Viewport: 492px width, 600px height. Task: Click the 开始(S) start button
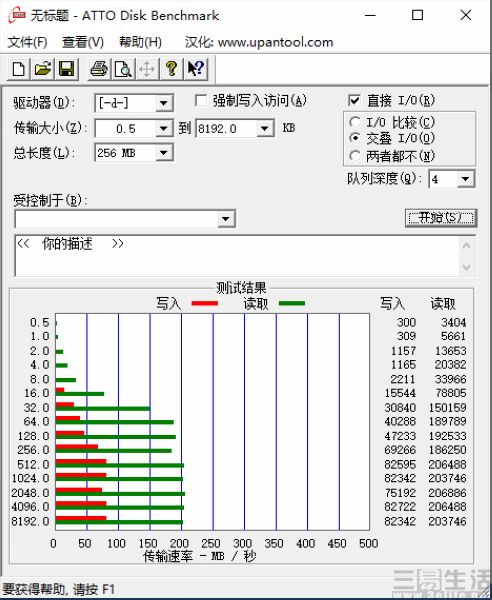click(x=441, y=218)
